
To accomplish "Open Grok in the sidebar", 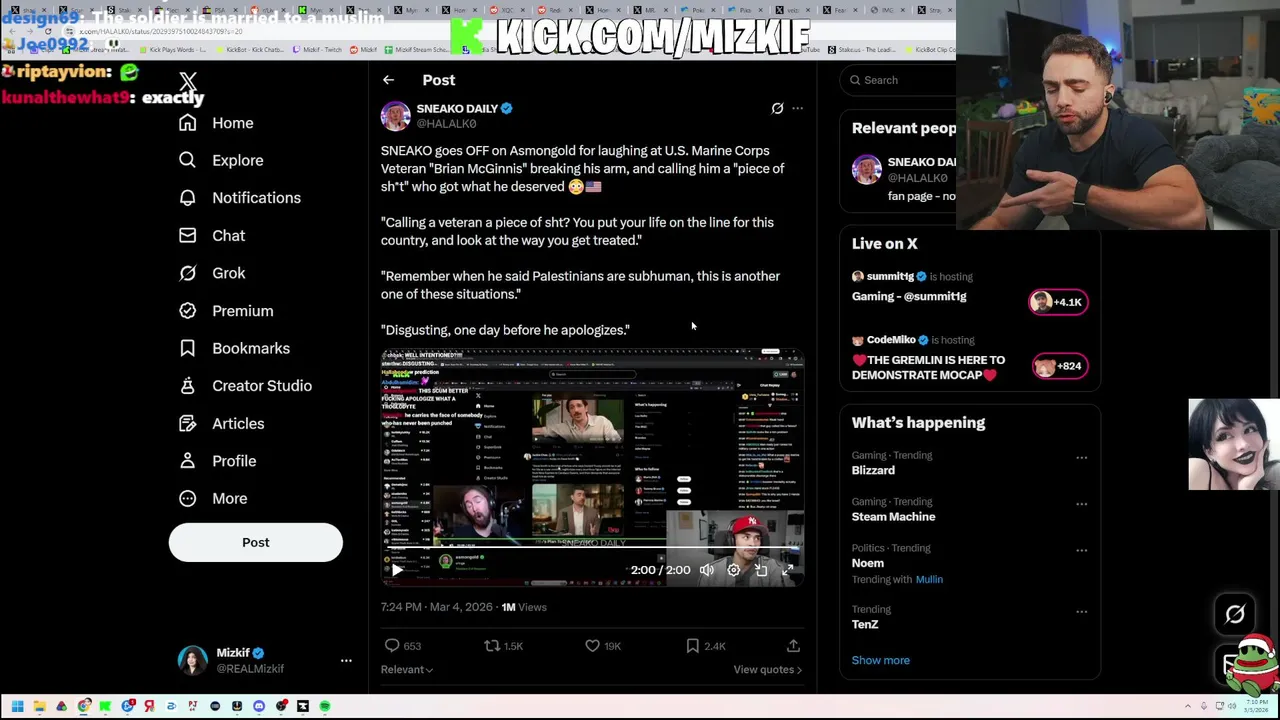I will coord(211,273).
